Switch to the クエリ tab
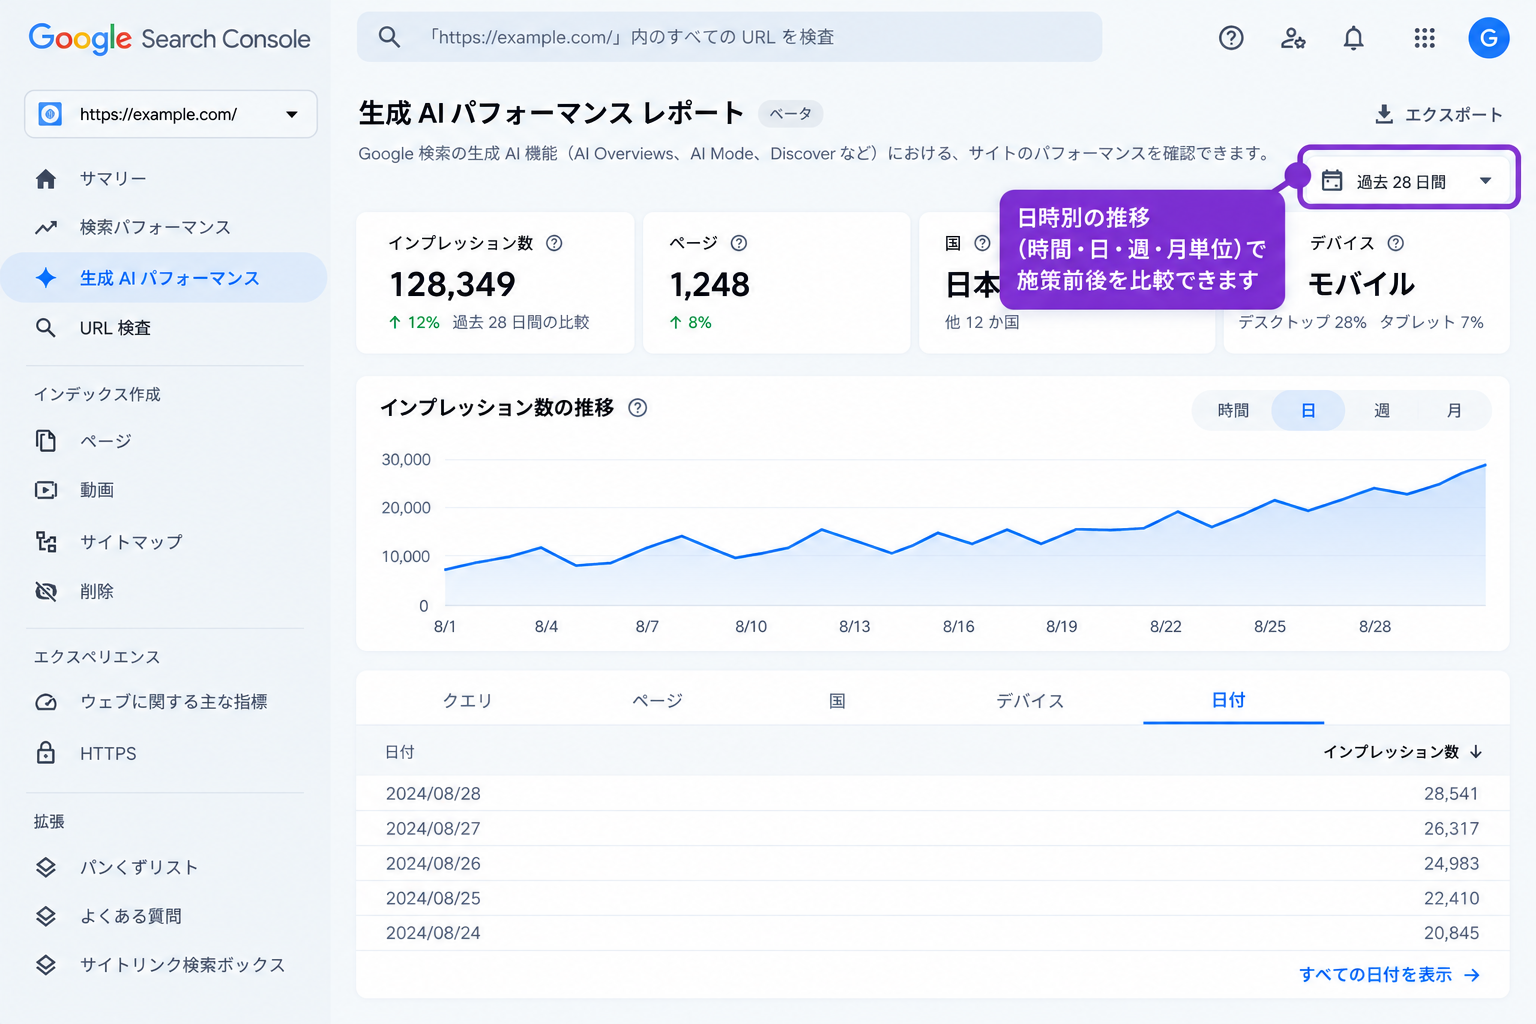The width and height of the screenshot is (1536, 1024). coord(468,700)
